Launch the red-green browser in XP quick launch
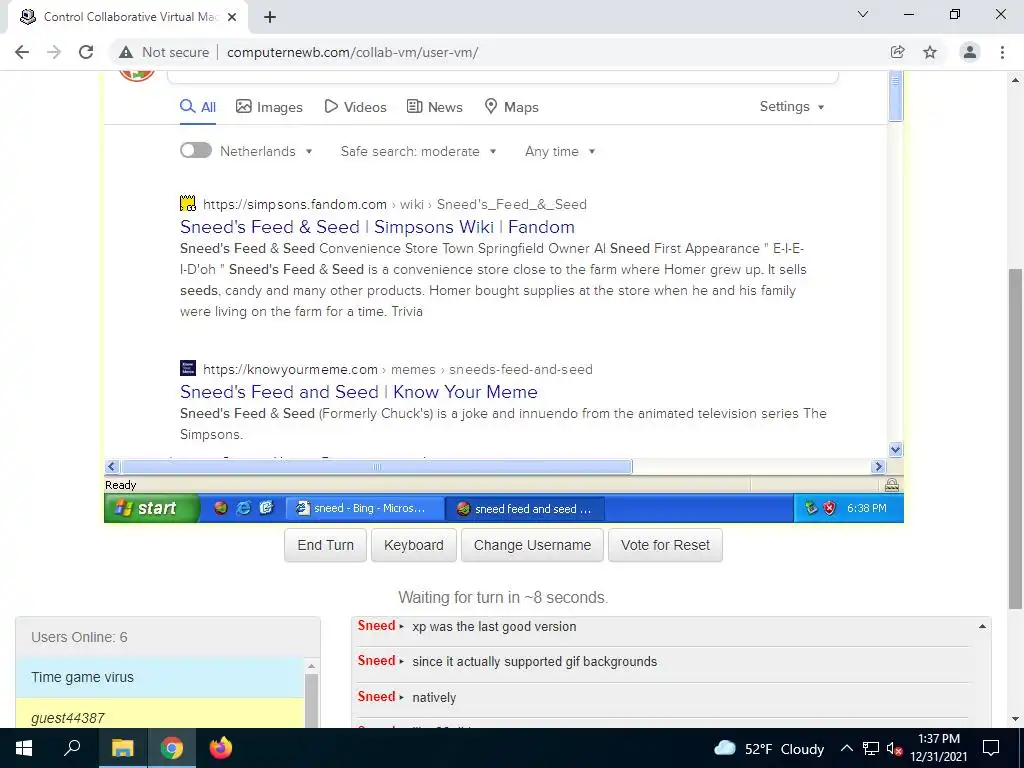The height and width of the screenshot is (768, 1024). click(x=221, y=508)
